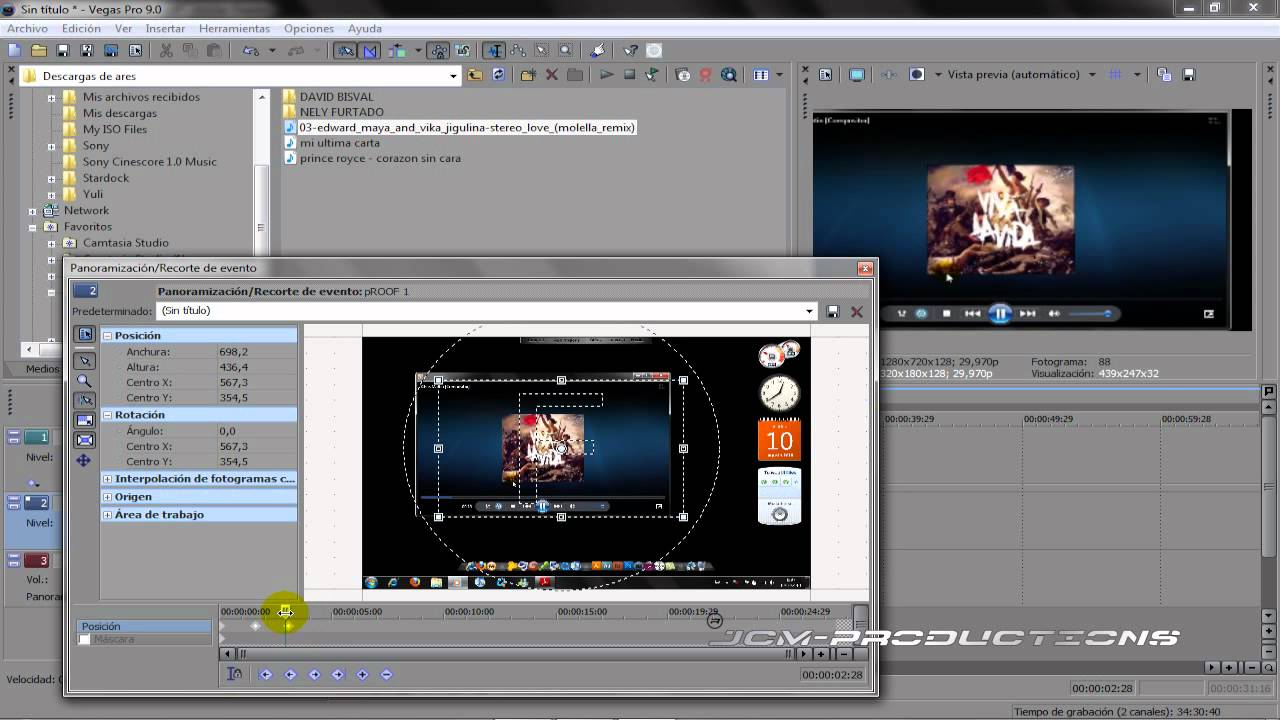The width and height of the screenshot is (1280, 720).
Task: Save the project with the floppy icon
Action: click(62, 50)
